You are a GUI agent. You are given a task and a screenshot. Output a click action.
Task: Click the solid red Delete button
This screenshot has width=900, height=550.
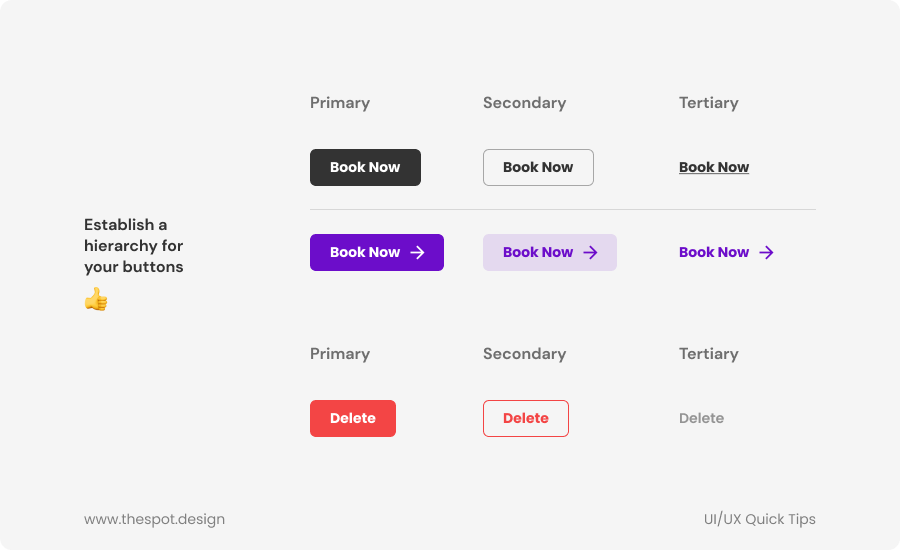click(353, 419)
